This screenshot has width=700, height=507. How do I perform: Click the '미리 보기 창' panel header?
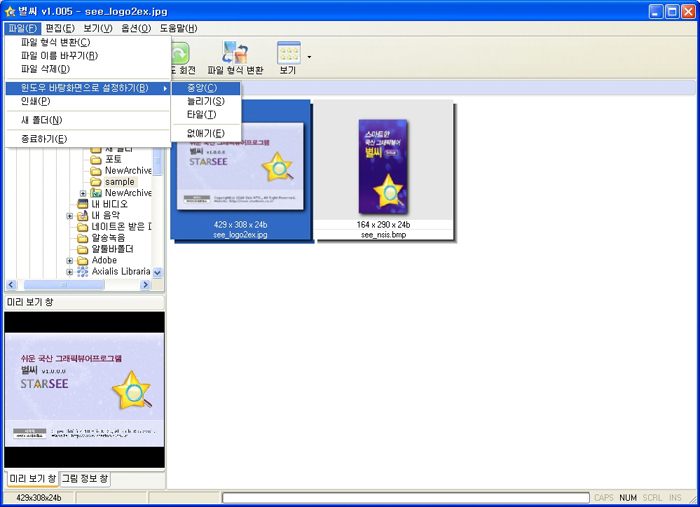coord(84,302)
